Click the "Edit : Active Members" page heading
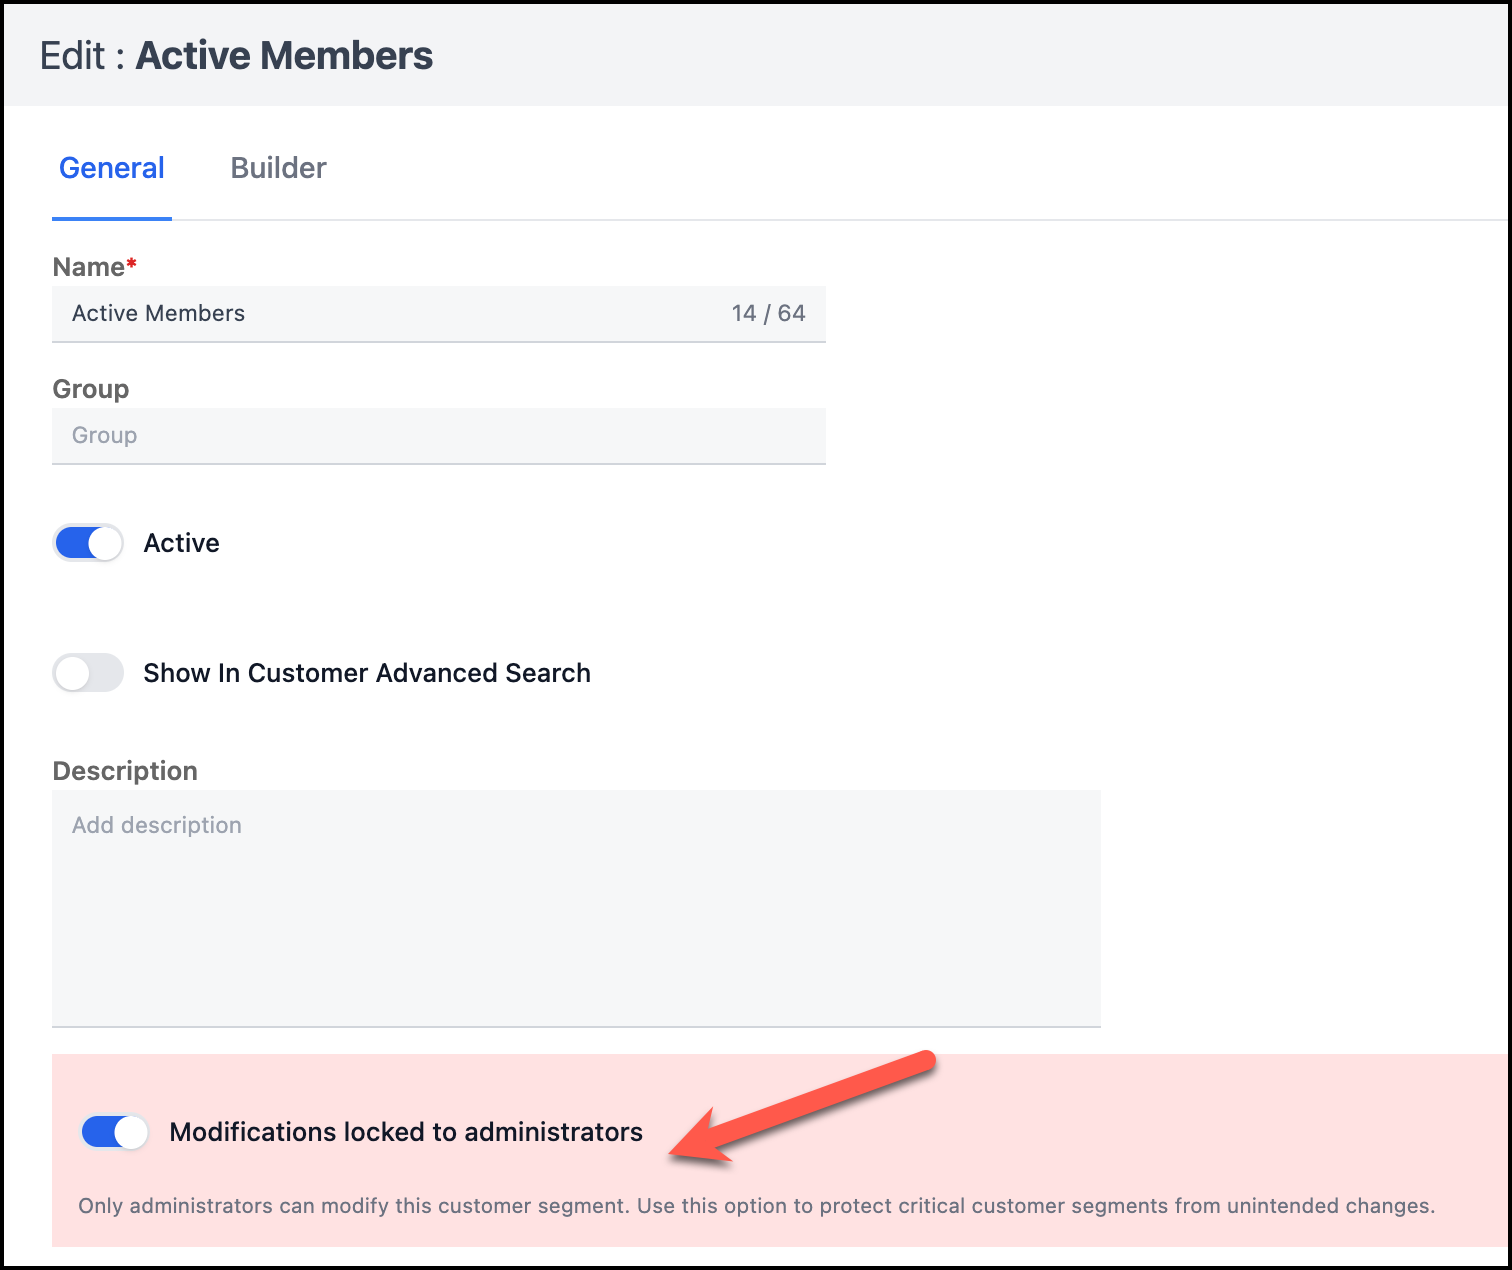 (236, 56)
